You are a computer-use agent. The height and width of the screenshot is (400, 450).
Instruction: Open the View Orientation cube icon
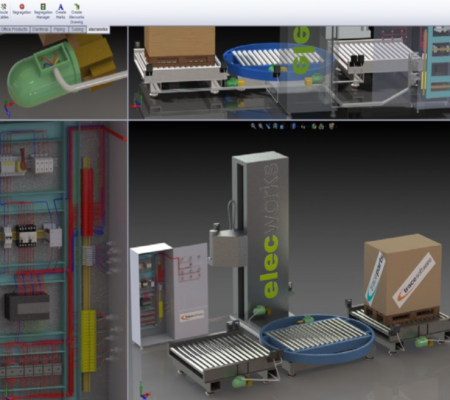282,126
